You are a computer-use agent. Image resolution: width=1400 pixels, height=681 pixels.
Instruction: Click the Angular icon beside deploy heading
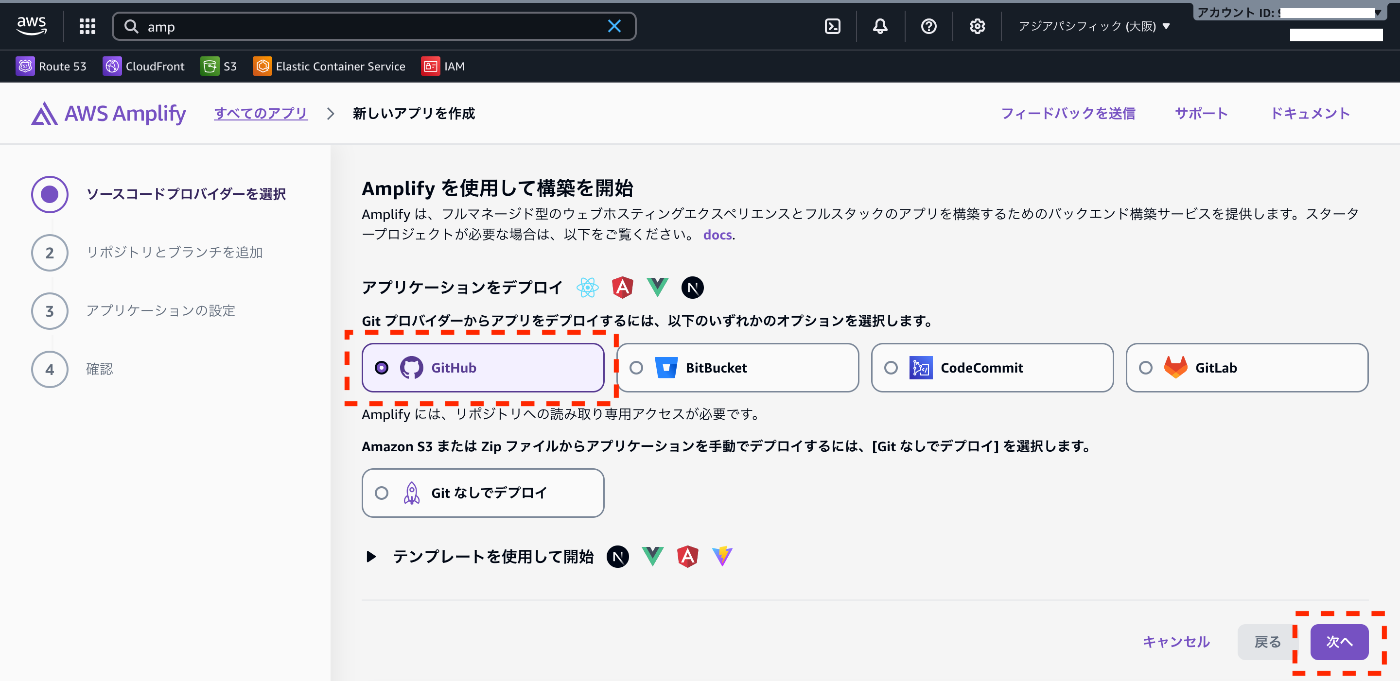click(623, 288)
